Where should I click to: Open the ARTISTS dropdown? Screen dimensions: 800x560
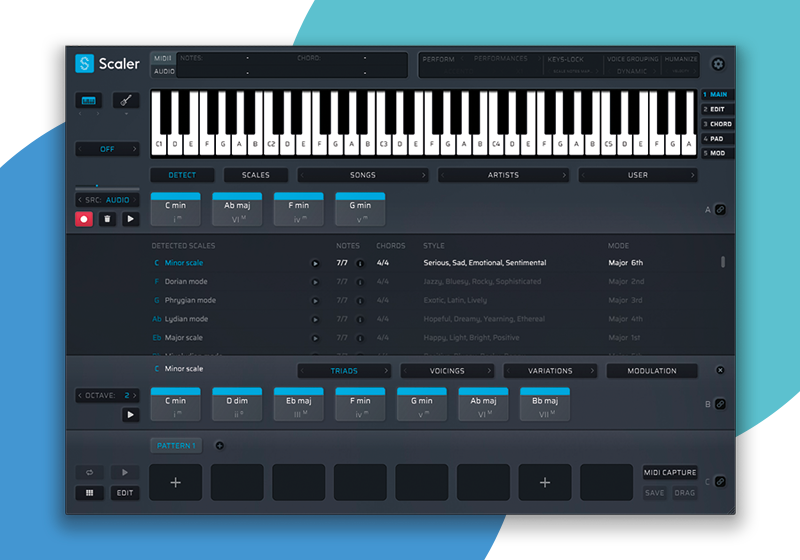pyautogui.click(x=503, y=175)
